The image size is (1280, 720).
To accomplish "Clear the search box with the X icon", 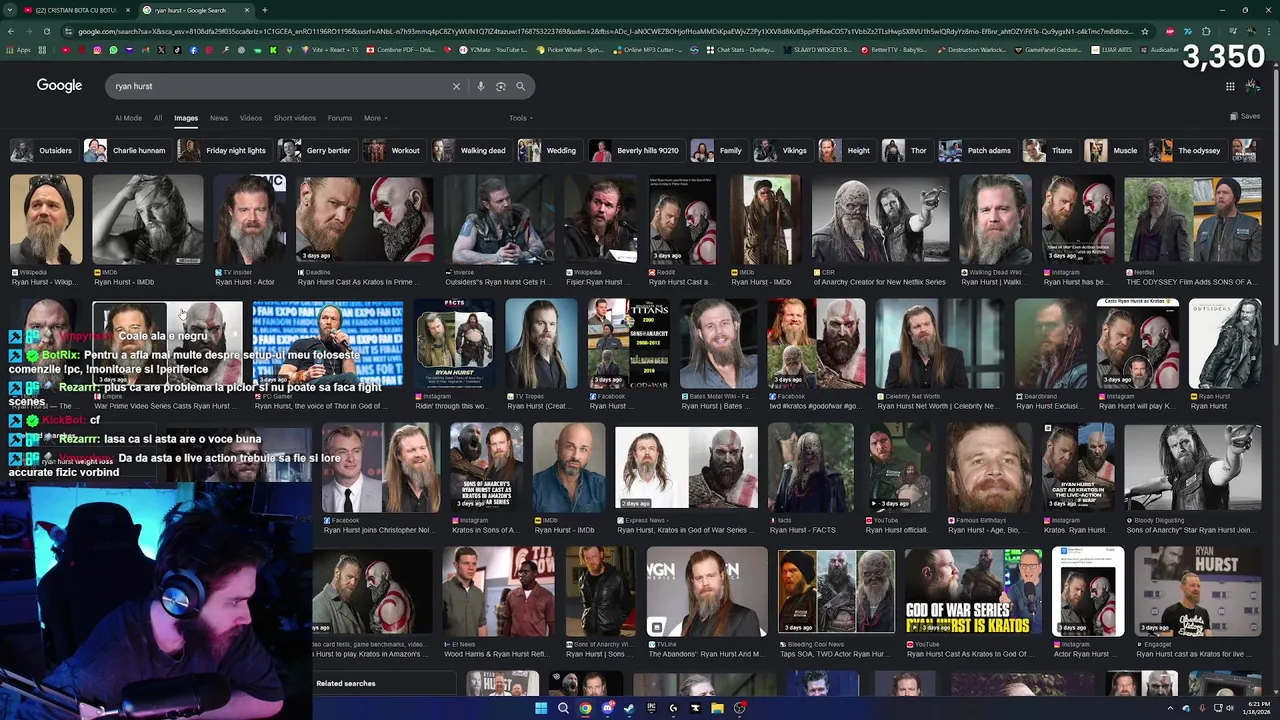I will tap(456, 86).
